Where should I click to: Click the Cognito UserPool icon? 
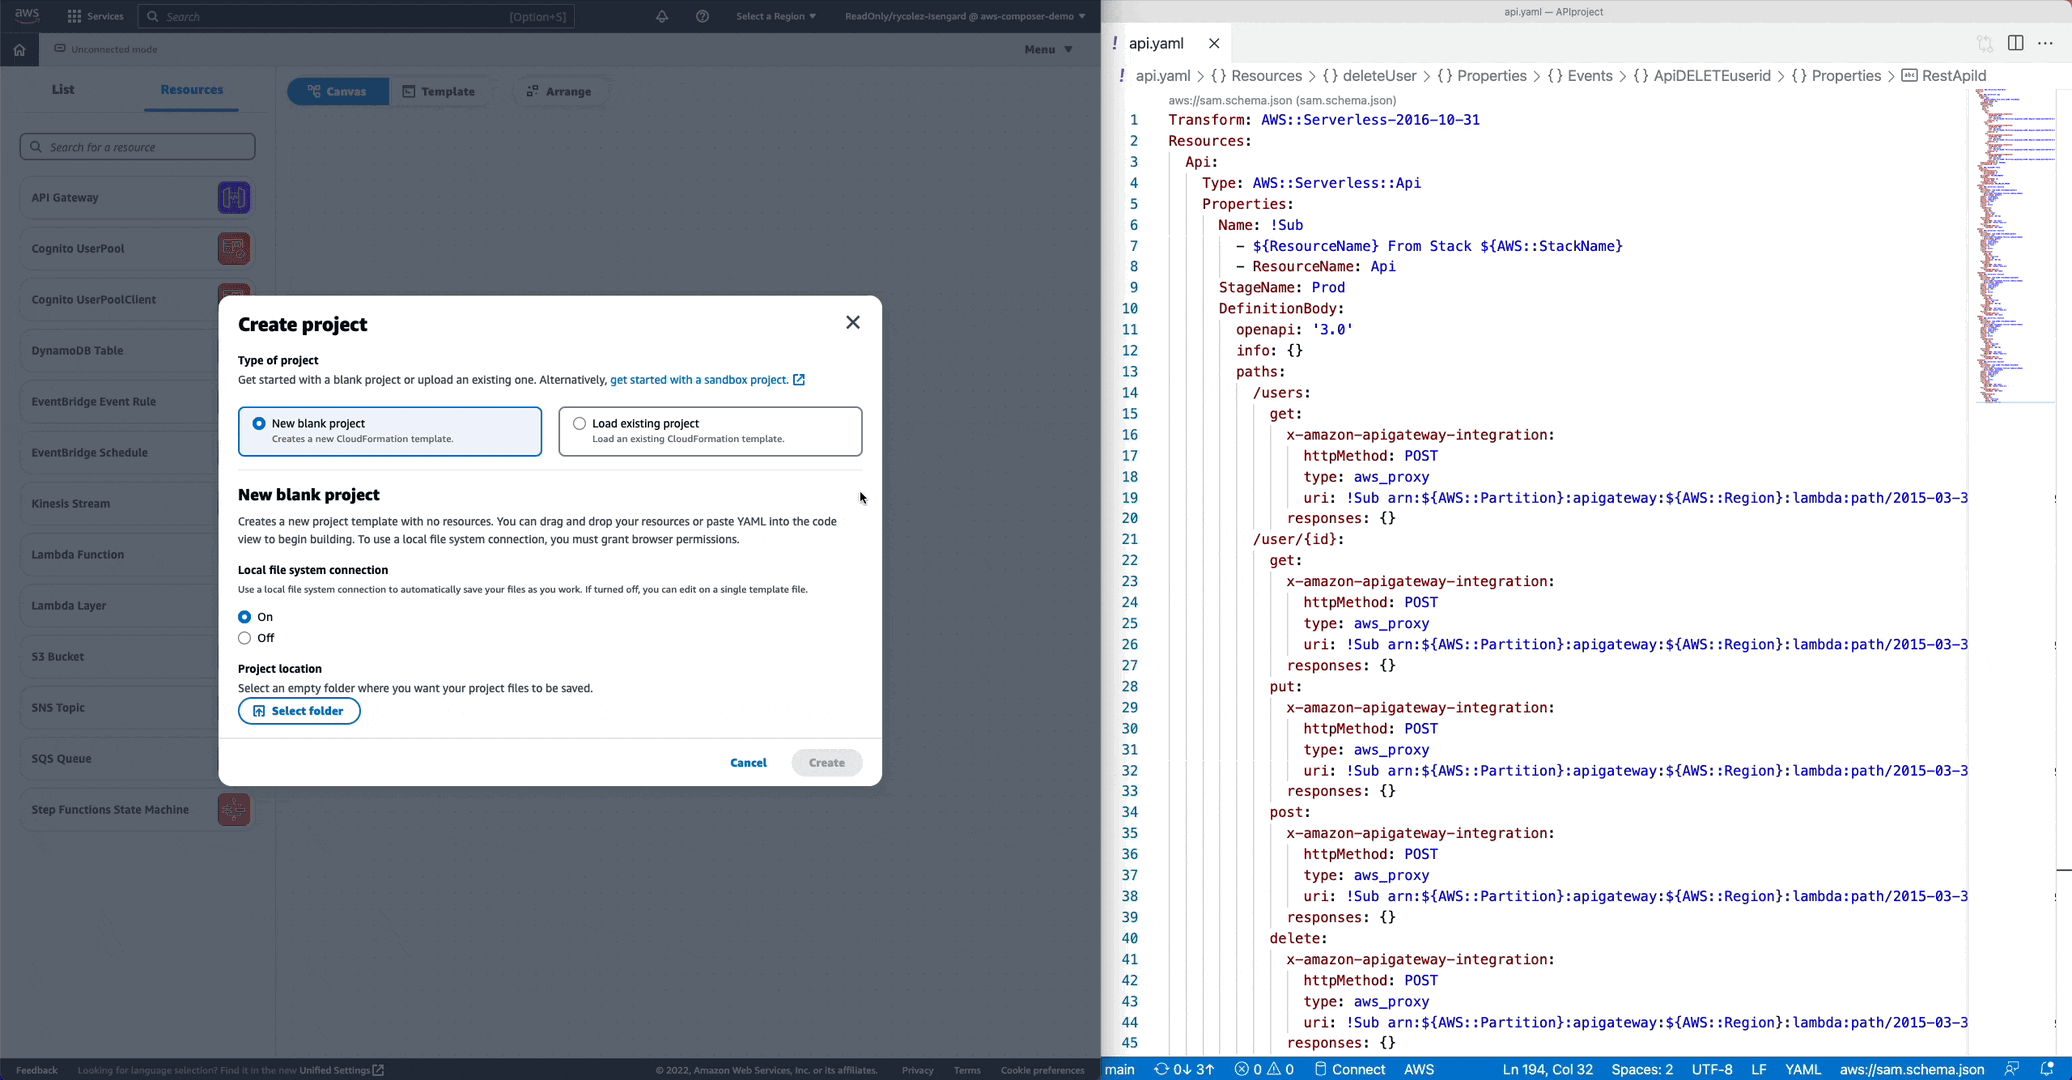click(233, 248)
